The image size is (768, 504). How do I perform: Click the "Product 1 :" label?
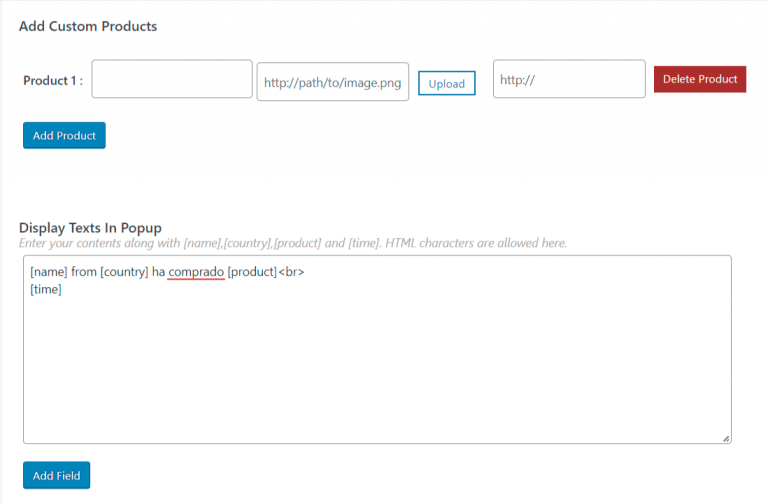click(53, 80)
